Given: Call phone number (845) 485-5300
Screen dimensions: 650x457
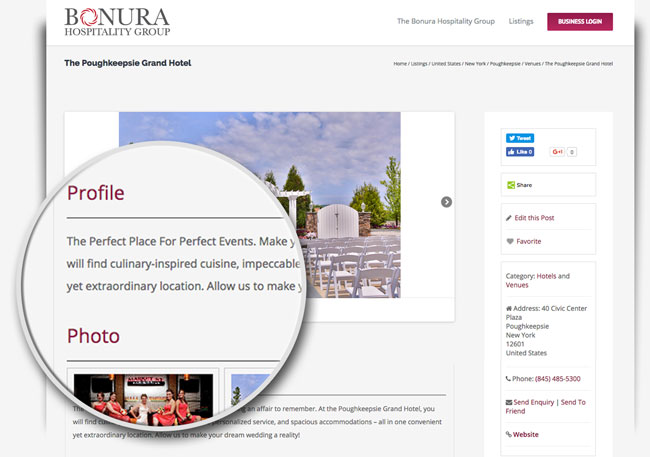Looking at the screenshot, I should 558,379.
